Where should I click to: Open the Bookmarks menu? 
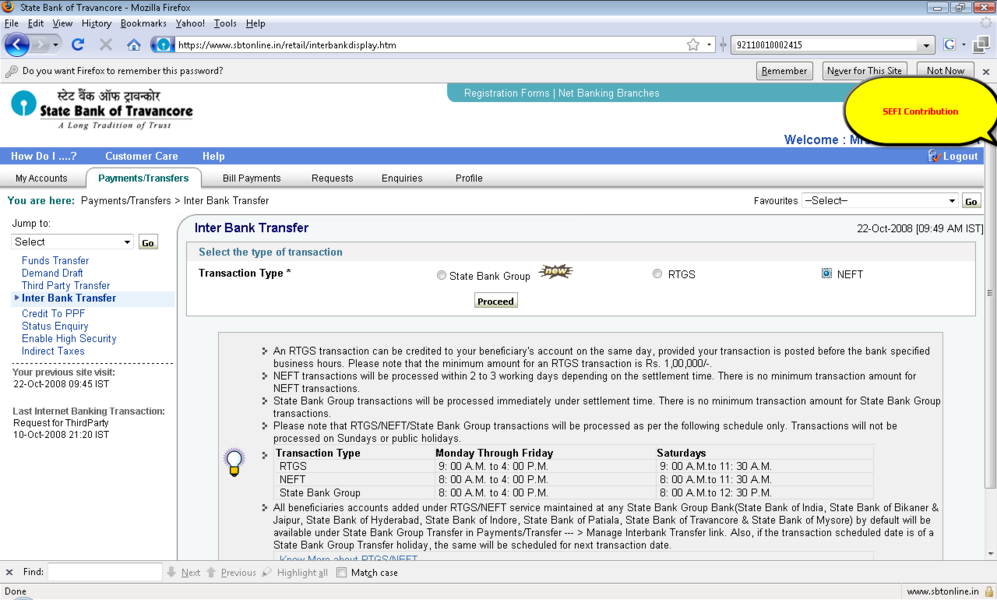143,23
